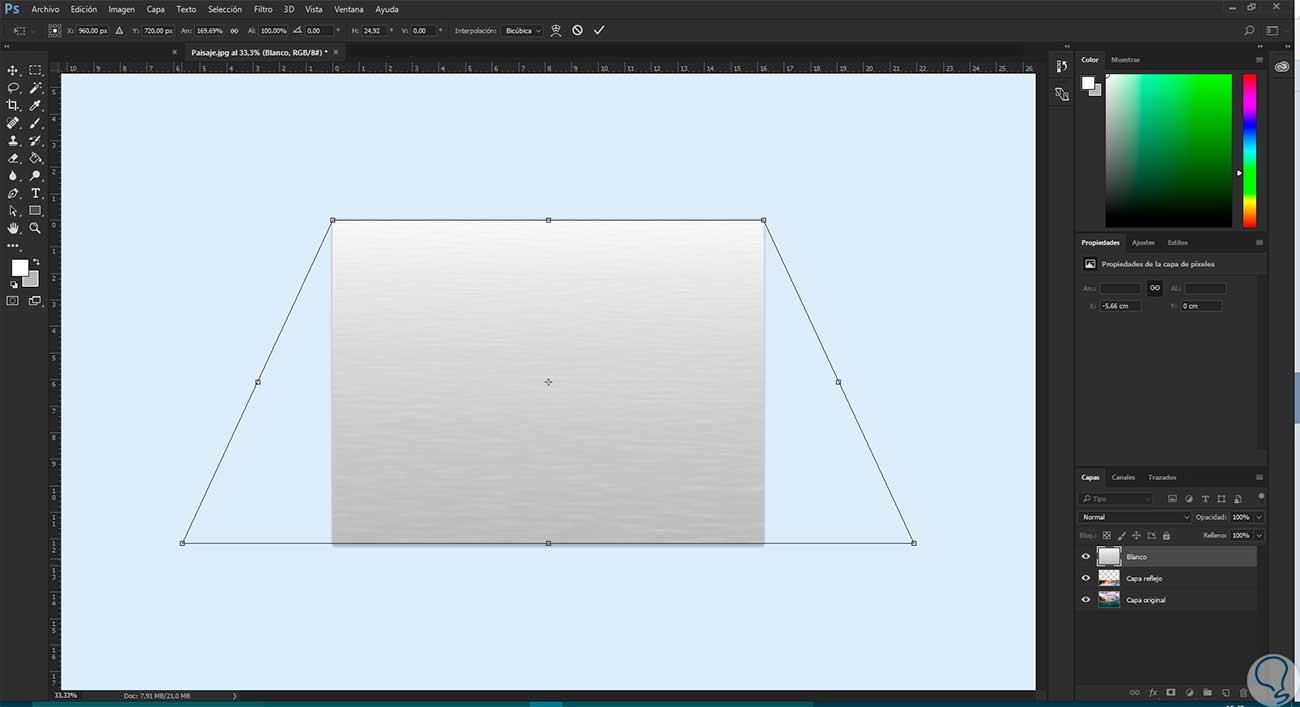Open the Color panel options menu
This screenshot has width=1300, height=707.
pos(1259,60)
